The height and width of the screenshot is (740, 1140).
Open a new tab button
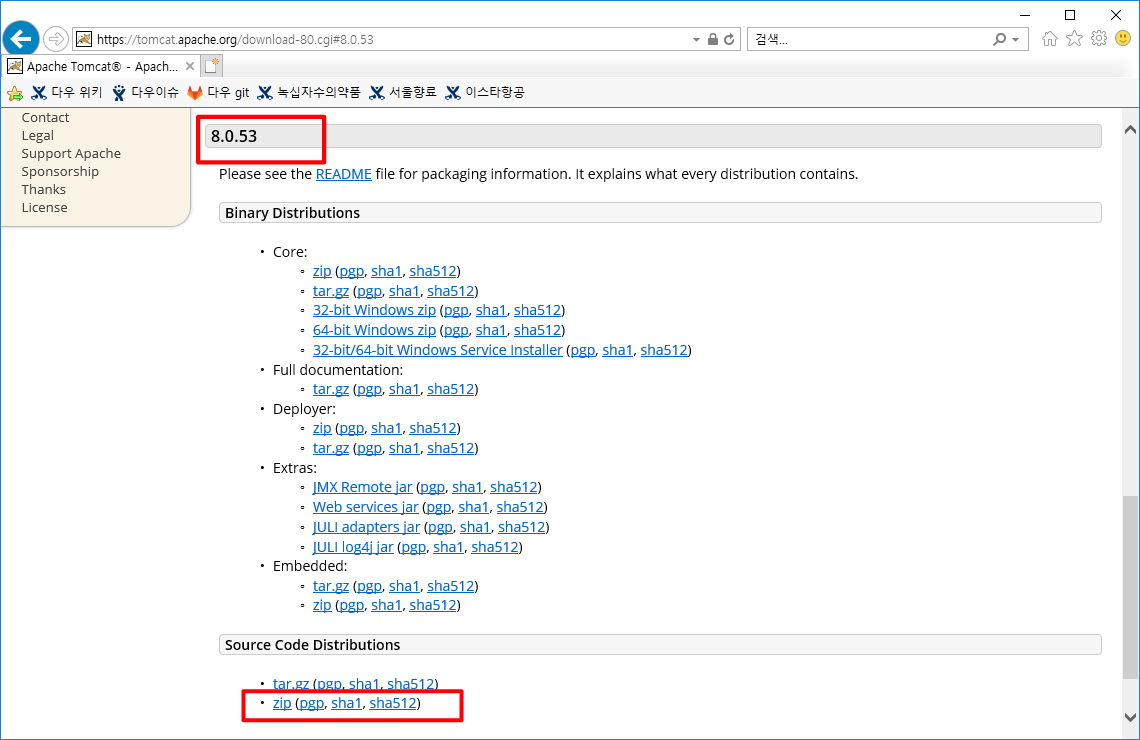tap(212, 66)
